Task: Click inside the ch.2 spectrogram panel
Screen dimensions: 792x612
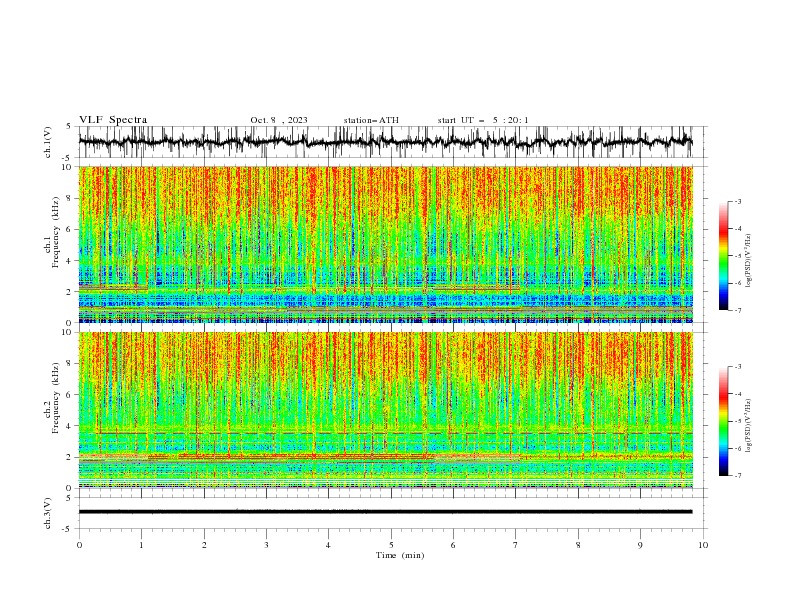Action: 385,410
